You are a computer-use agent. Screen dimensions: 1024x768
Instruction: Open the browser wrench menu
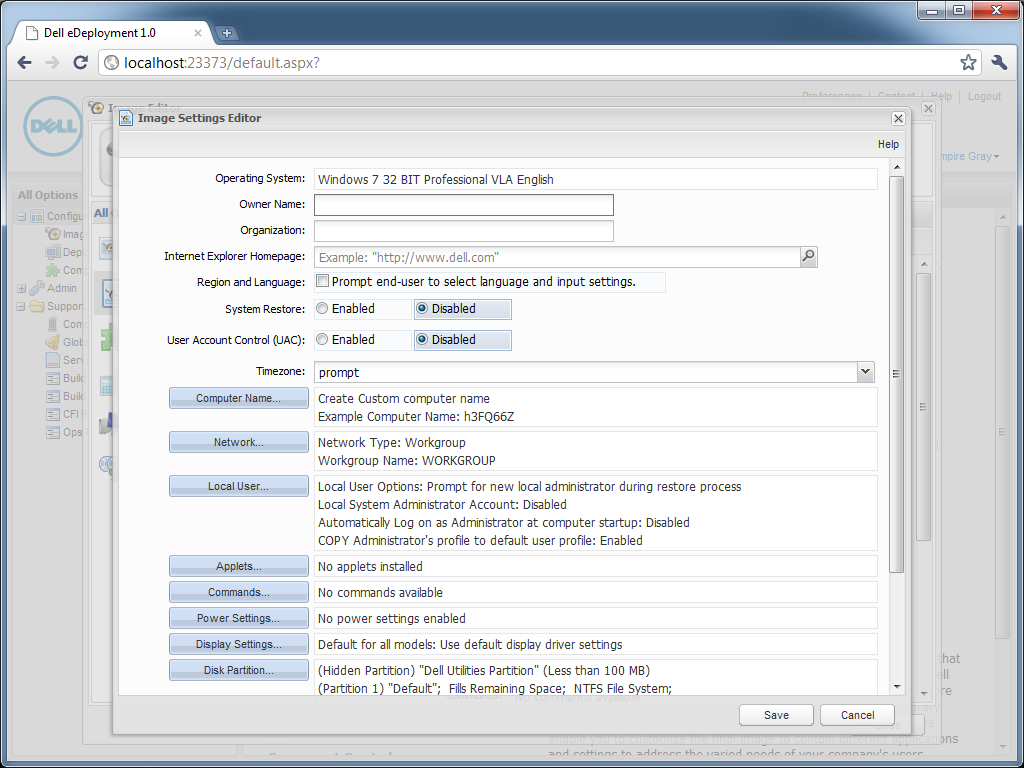coord(999,63)
